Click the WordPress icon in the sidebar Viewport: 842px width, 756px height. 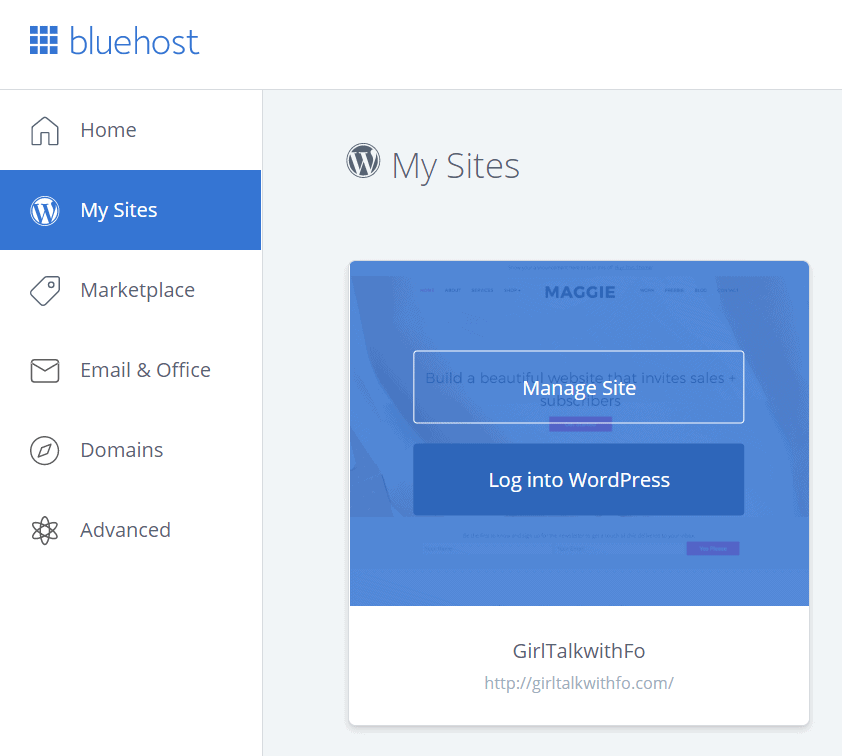point(45,210)
